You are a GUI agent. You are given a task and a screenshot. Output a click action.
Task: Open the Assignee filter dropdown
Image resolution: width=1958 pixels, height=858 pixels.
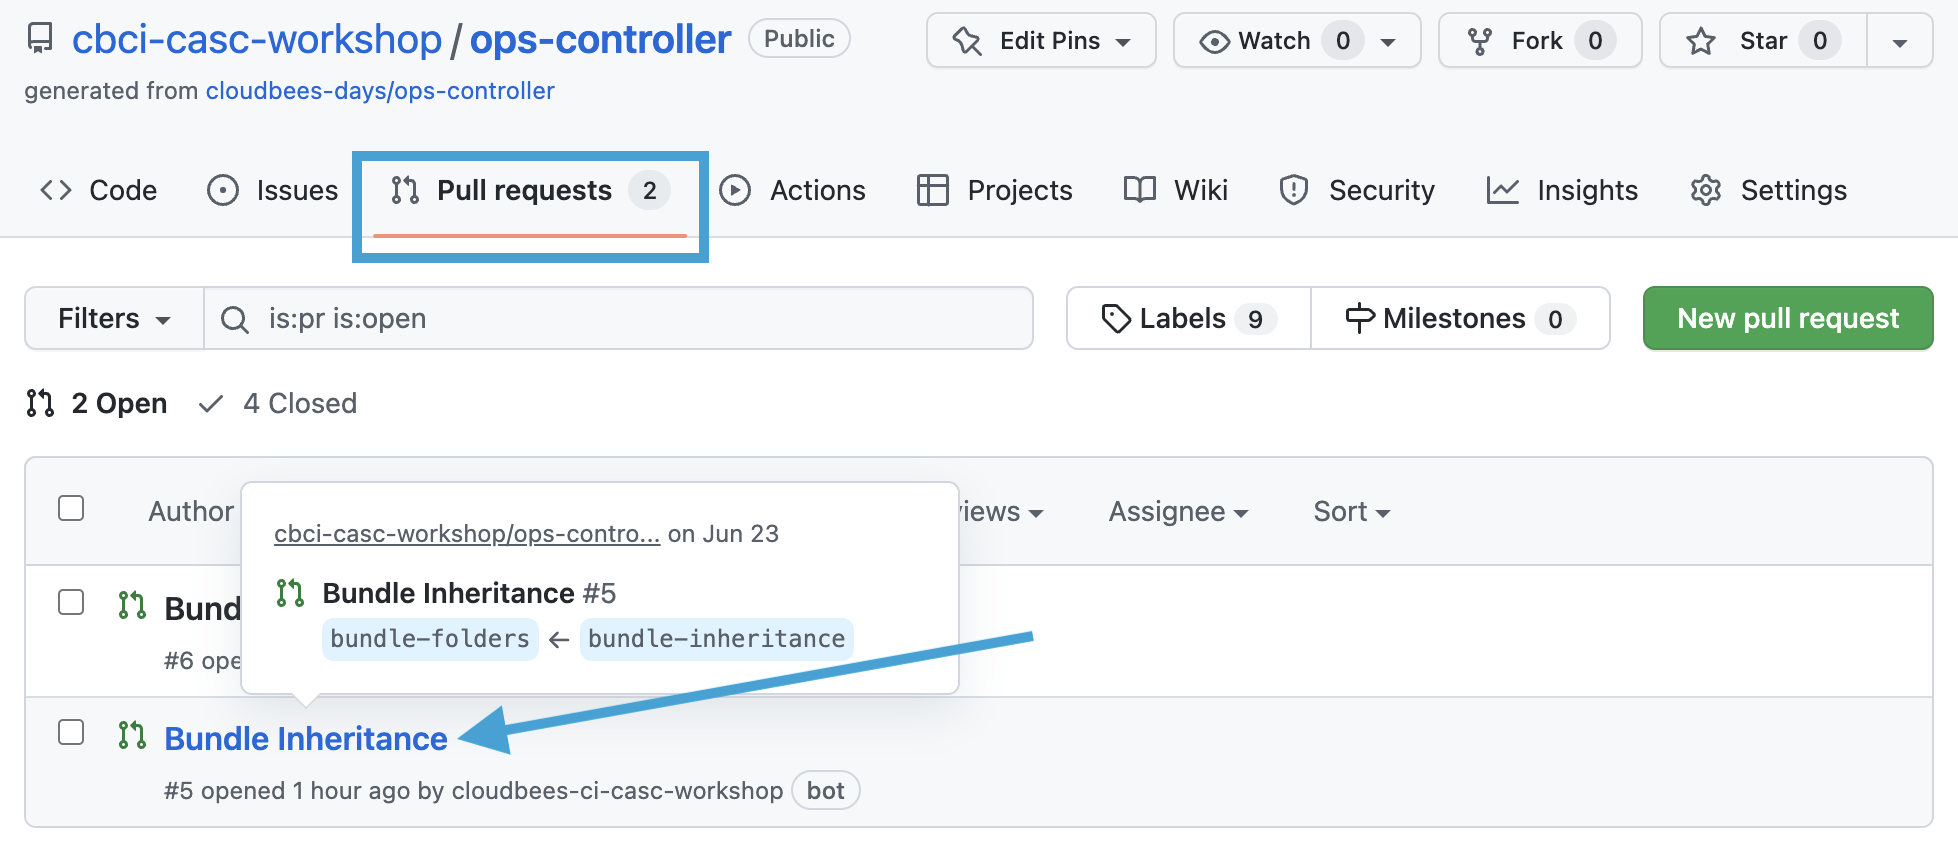click(1177, 512)
